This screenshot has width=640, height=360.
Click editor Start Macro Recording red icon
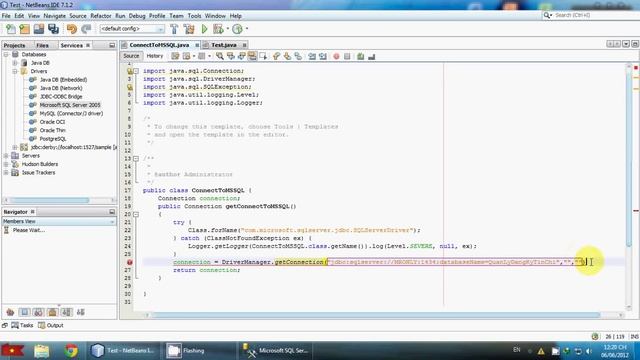(336, 56)
